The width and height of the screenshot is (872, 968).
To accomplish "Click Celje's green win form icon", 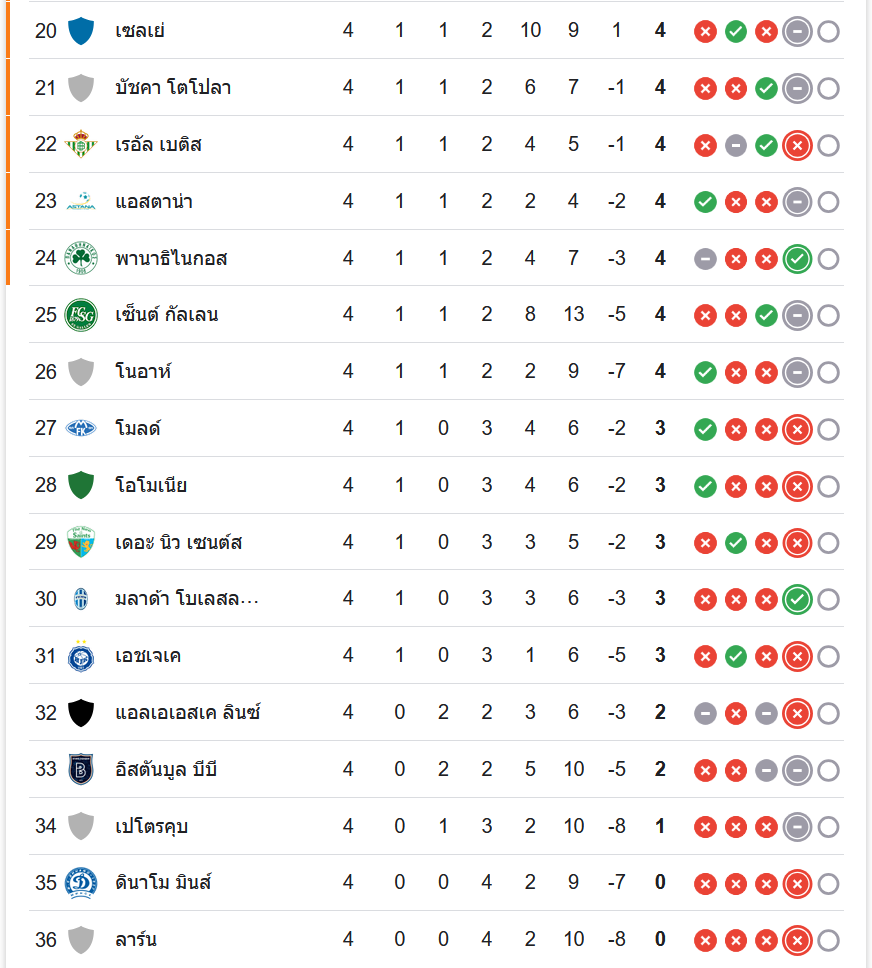I will (736, 31).
